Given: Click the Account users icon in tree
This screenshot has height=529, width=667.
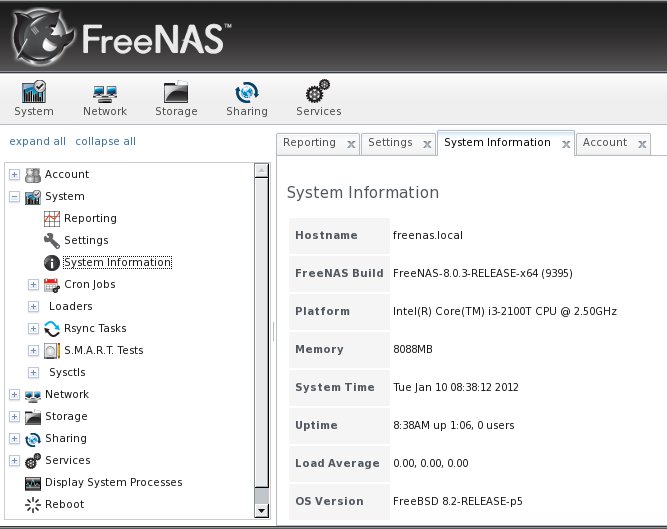Looking at the screenshot, I should (x=33, y=175).
